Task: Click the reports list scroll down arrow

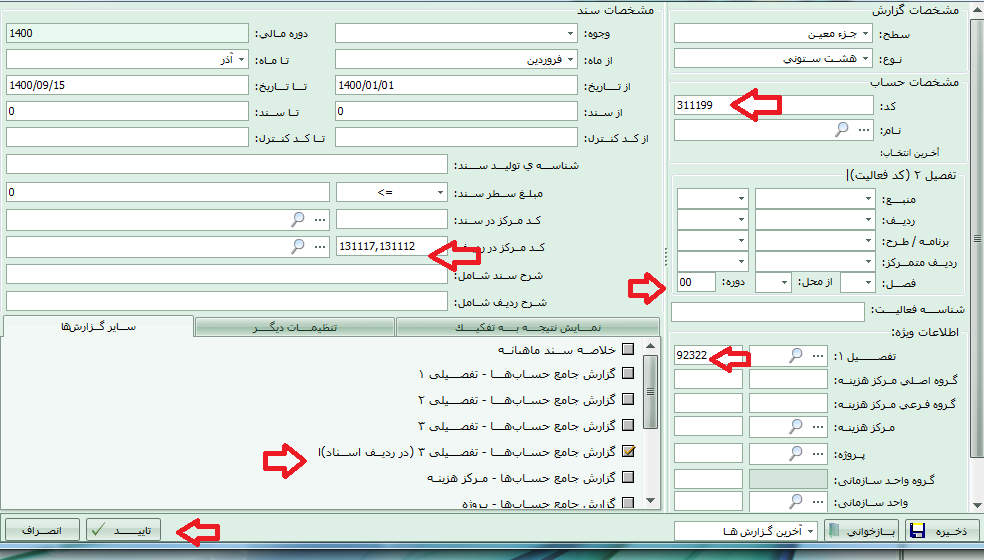Action: 651,500
